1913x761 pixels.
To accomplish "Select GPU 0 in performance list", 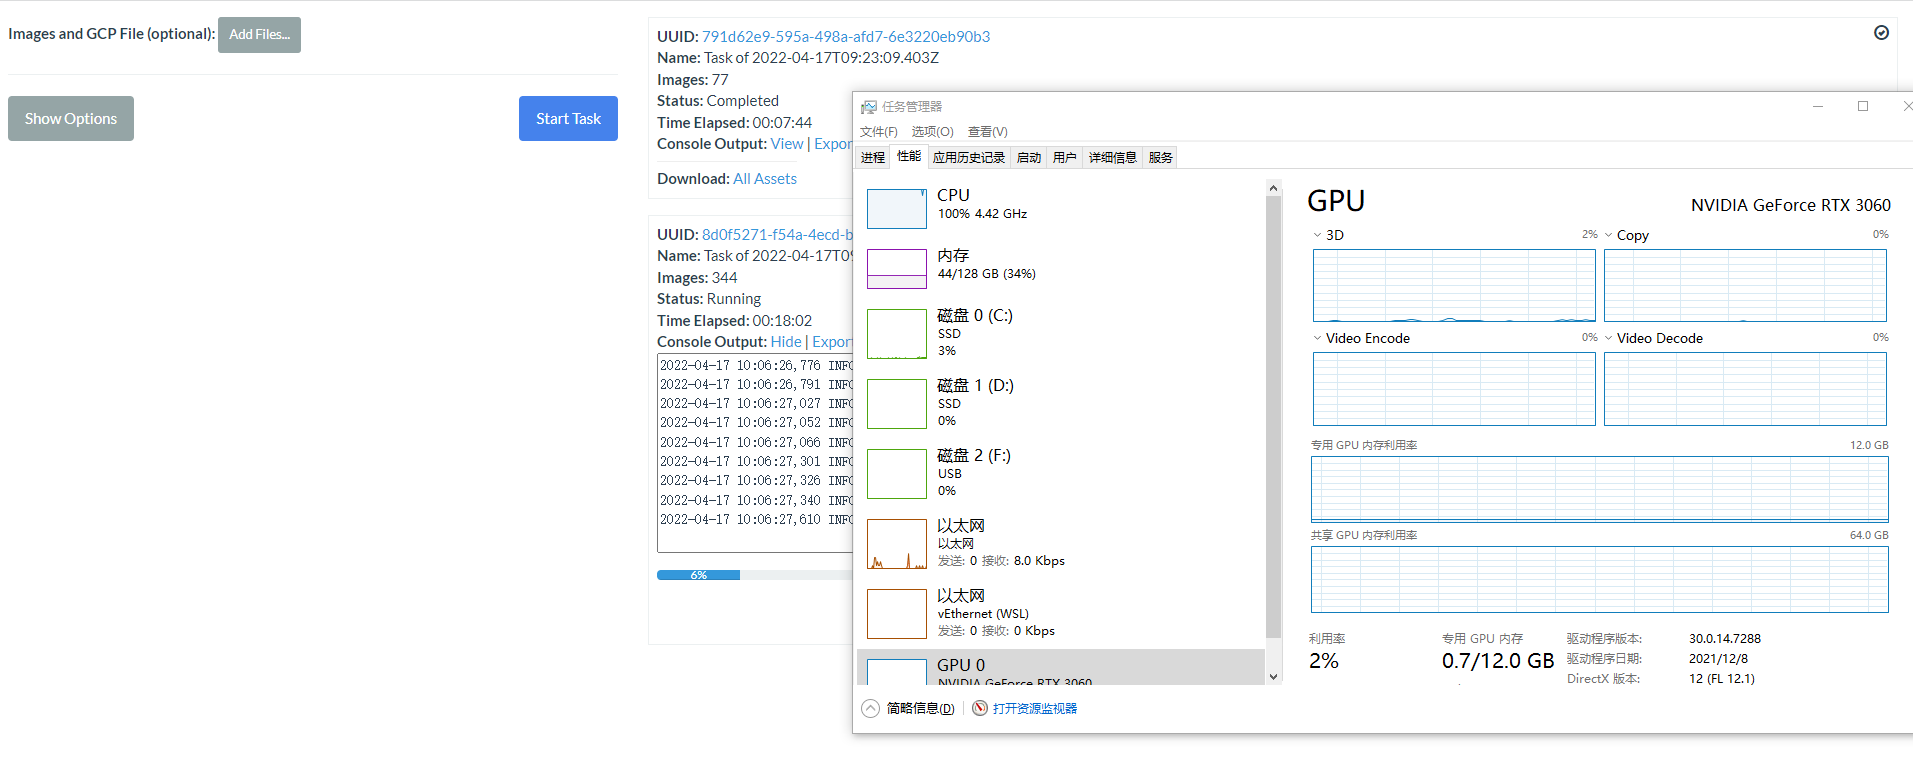I will [x=1060, y=668].
